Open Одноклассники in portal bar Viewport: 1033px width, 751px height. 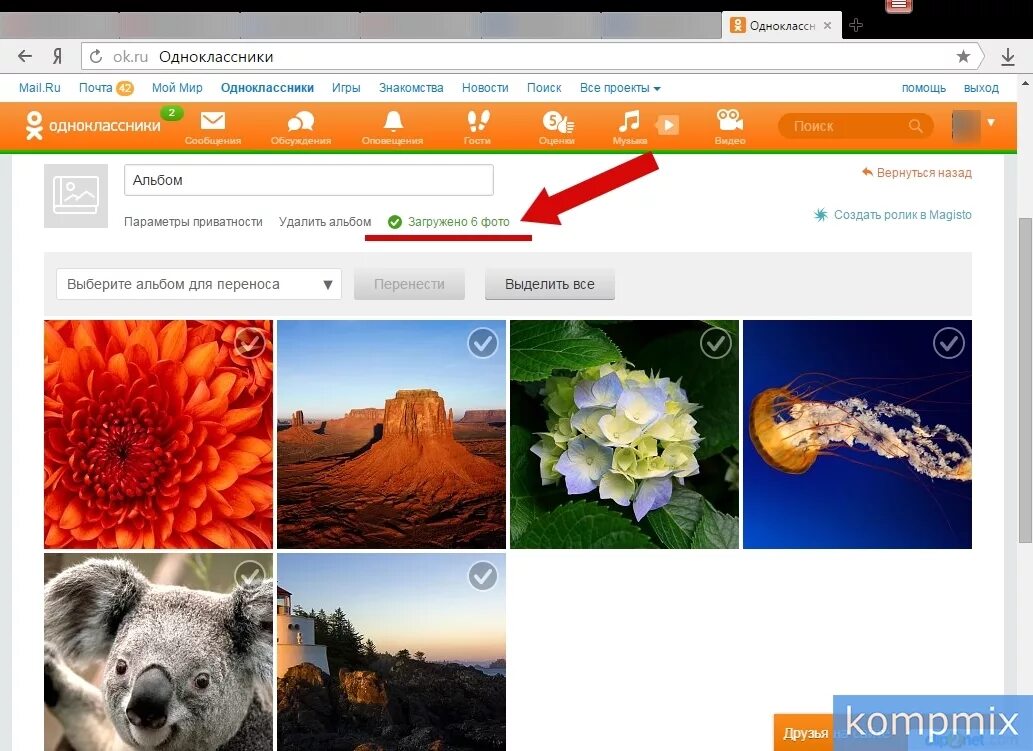pos(267,88)
